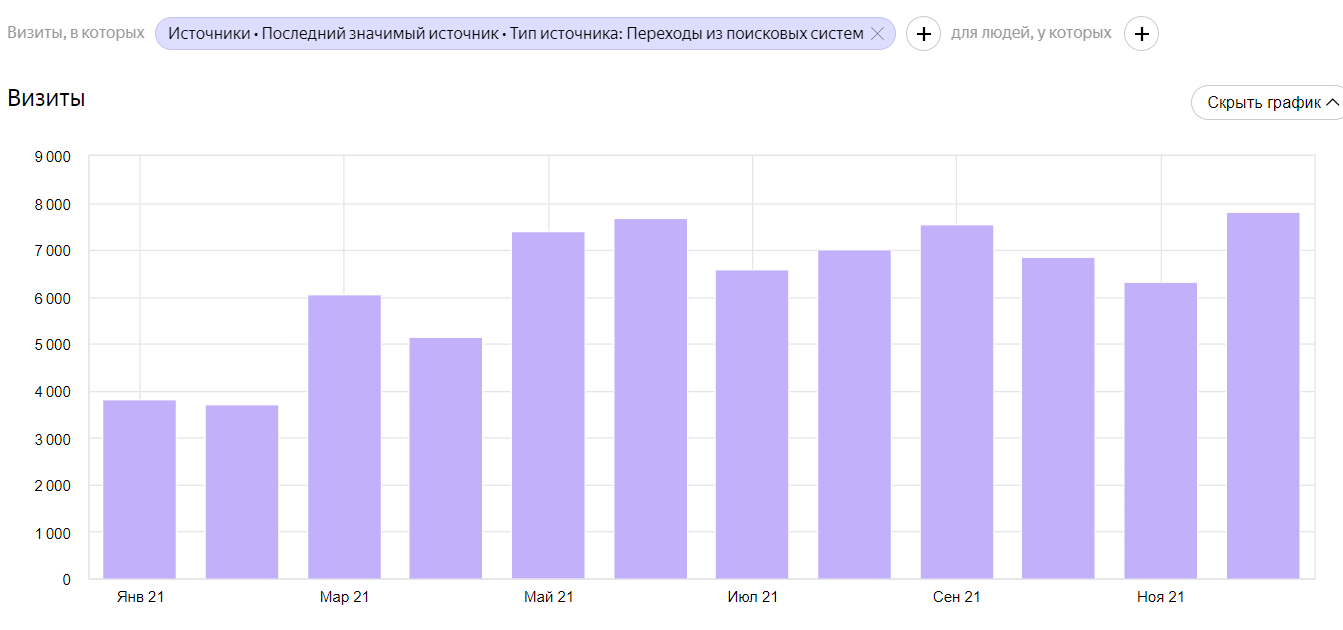
Task: Click the 'Июл 21' axis label
Action: click(752, 597)
